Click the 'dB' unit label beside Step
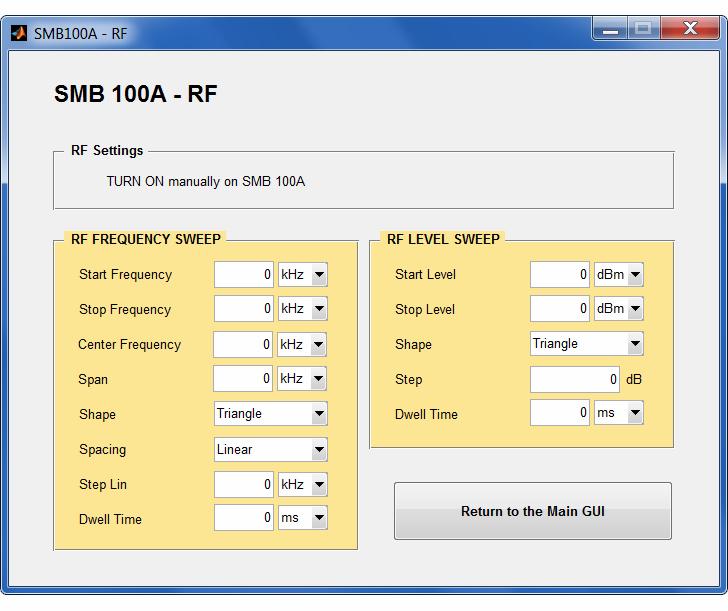The height and width of the screenshot is (611, 728). pyautogui.click(x=634, y=379)
